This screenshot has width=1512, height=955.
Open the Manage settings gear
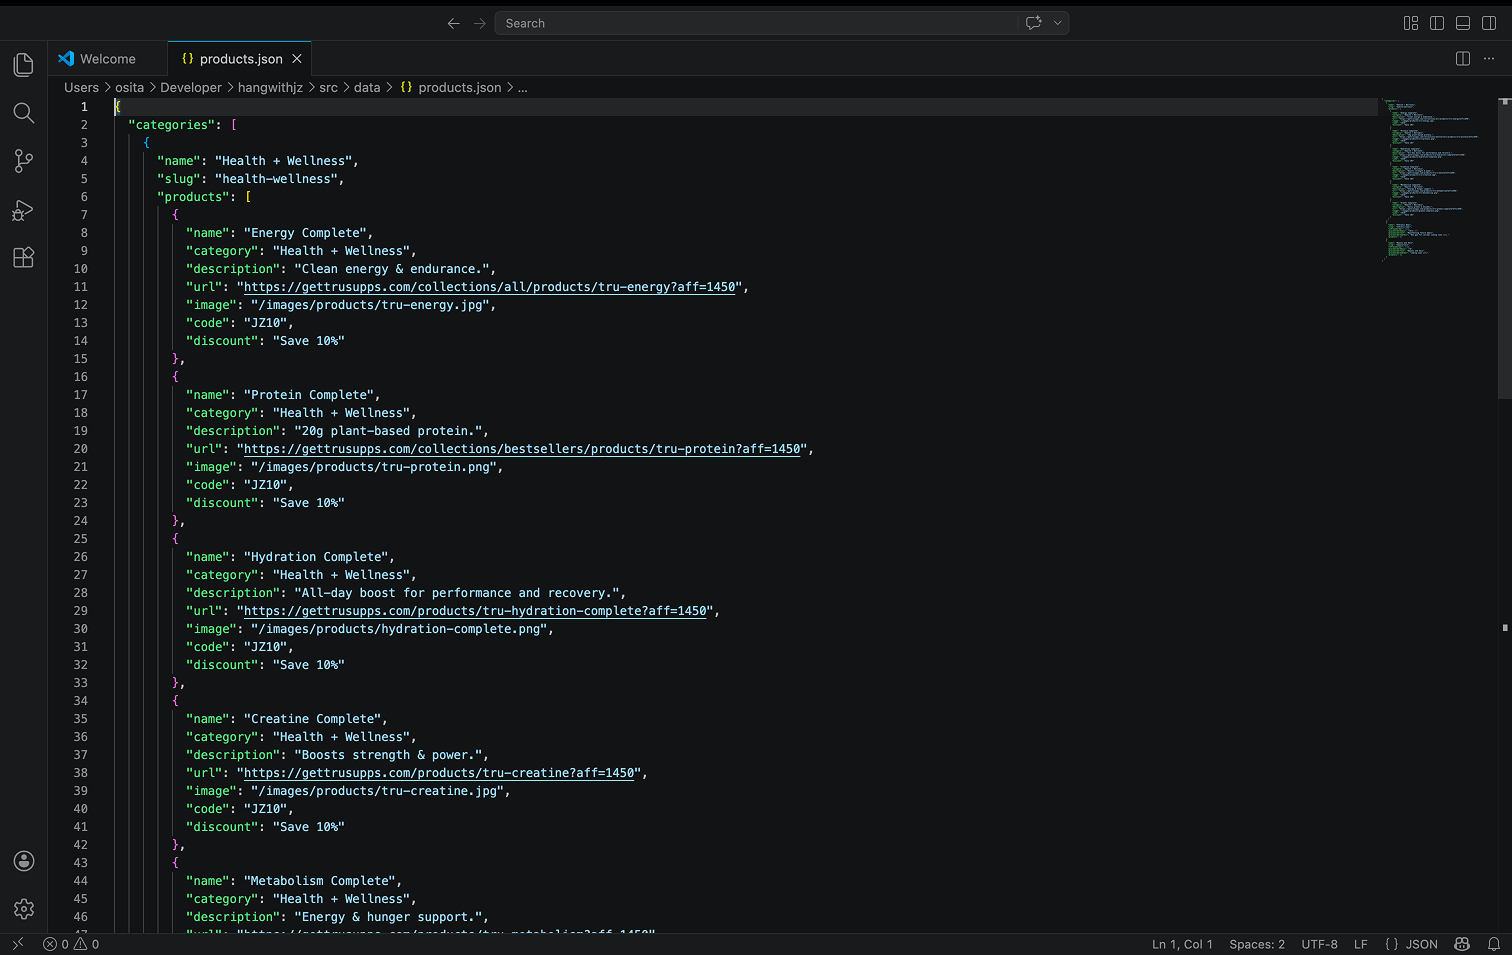(x=23, y=909)
